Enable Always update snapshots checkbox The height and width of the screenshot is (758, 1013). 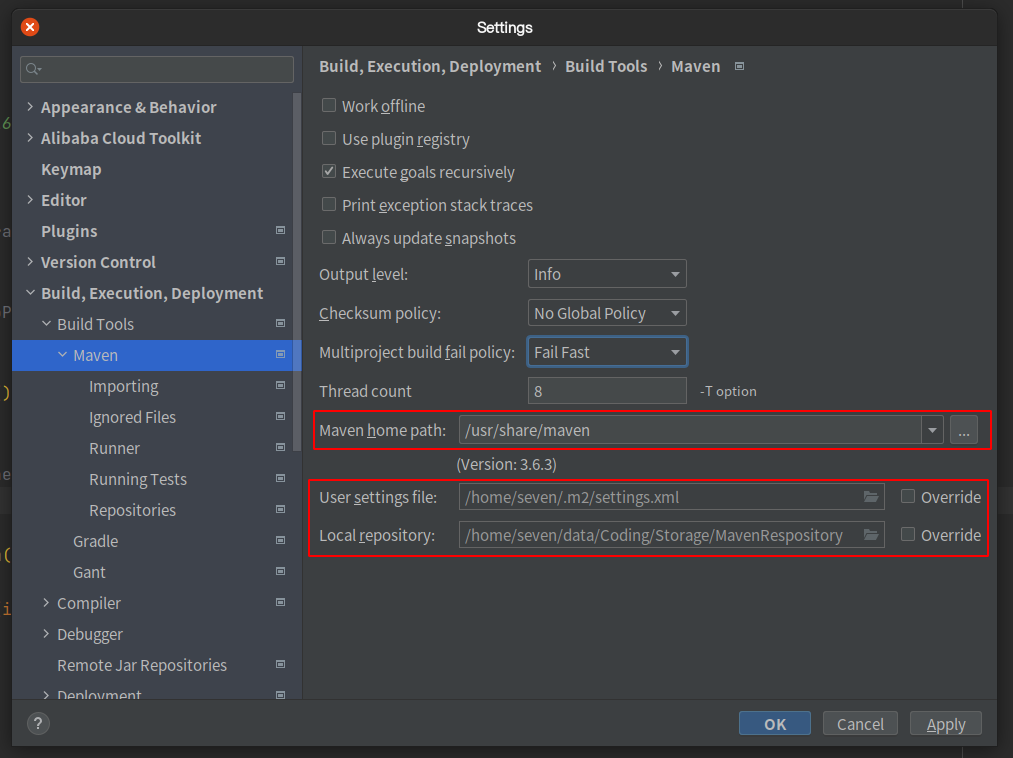[x=329, y=237]
